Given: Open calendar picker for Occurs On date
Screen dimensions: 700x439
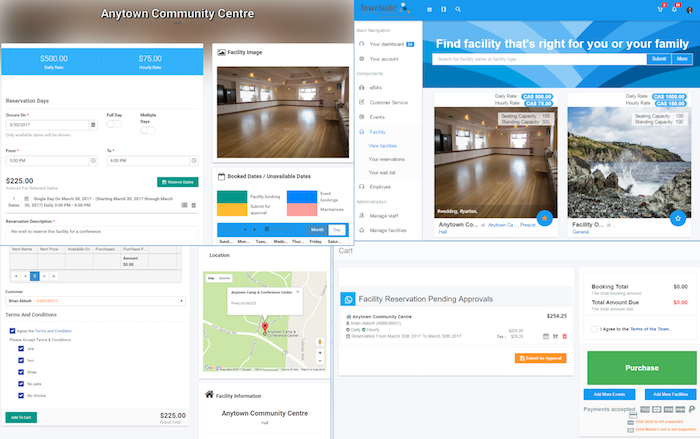Looking at the screenshot, I should [x=93, y=125].
